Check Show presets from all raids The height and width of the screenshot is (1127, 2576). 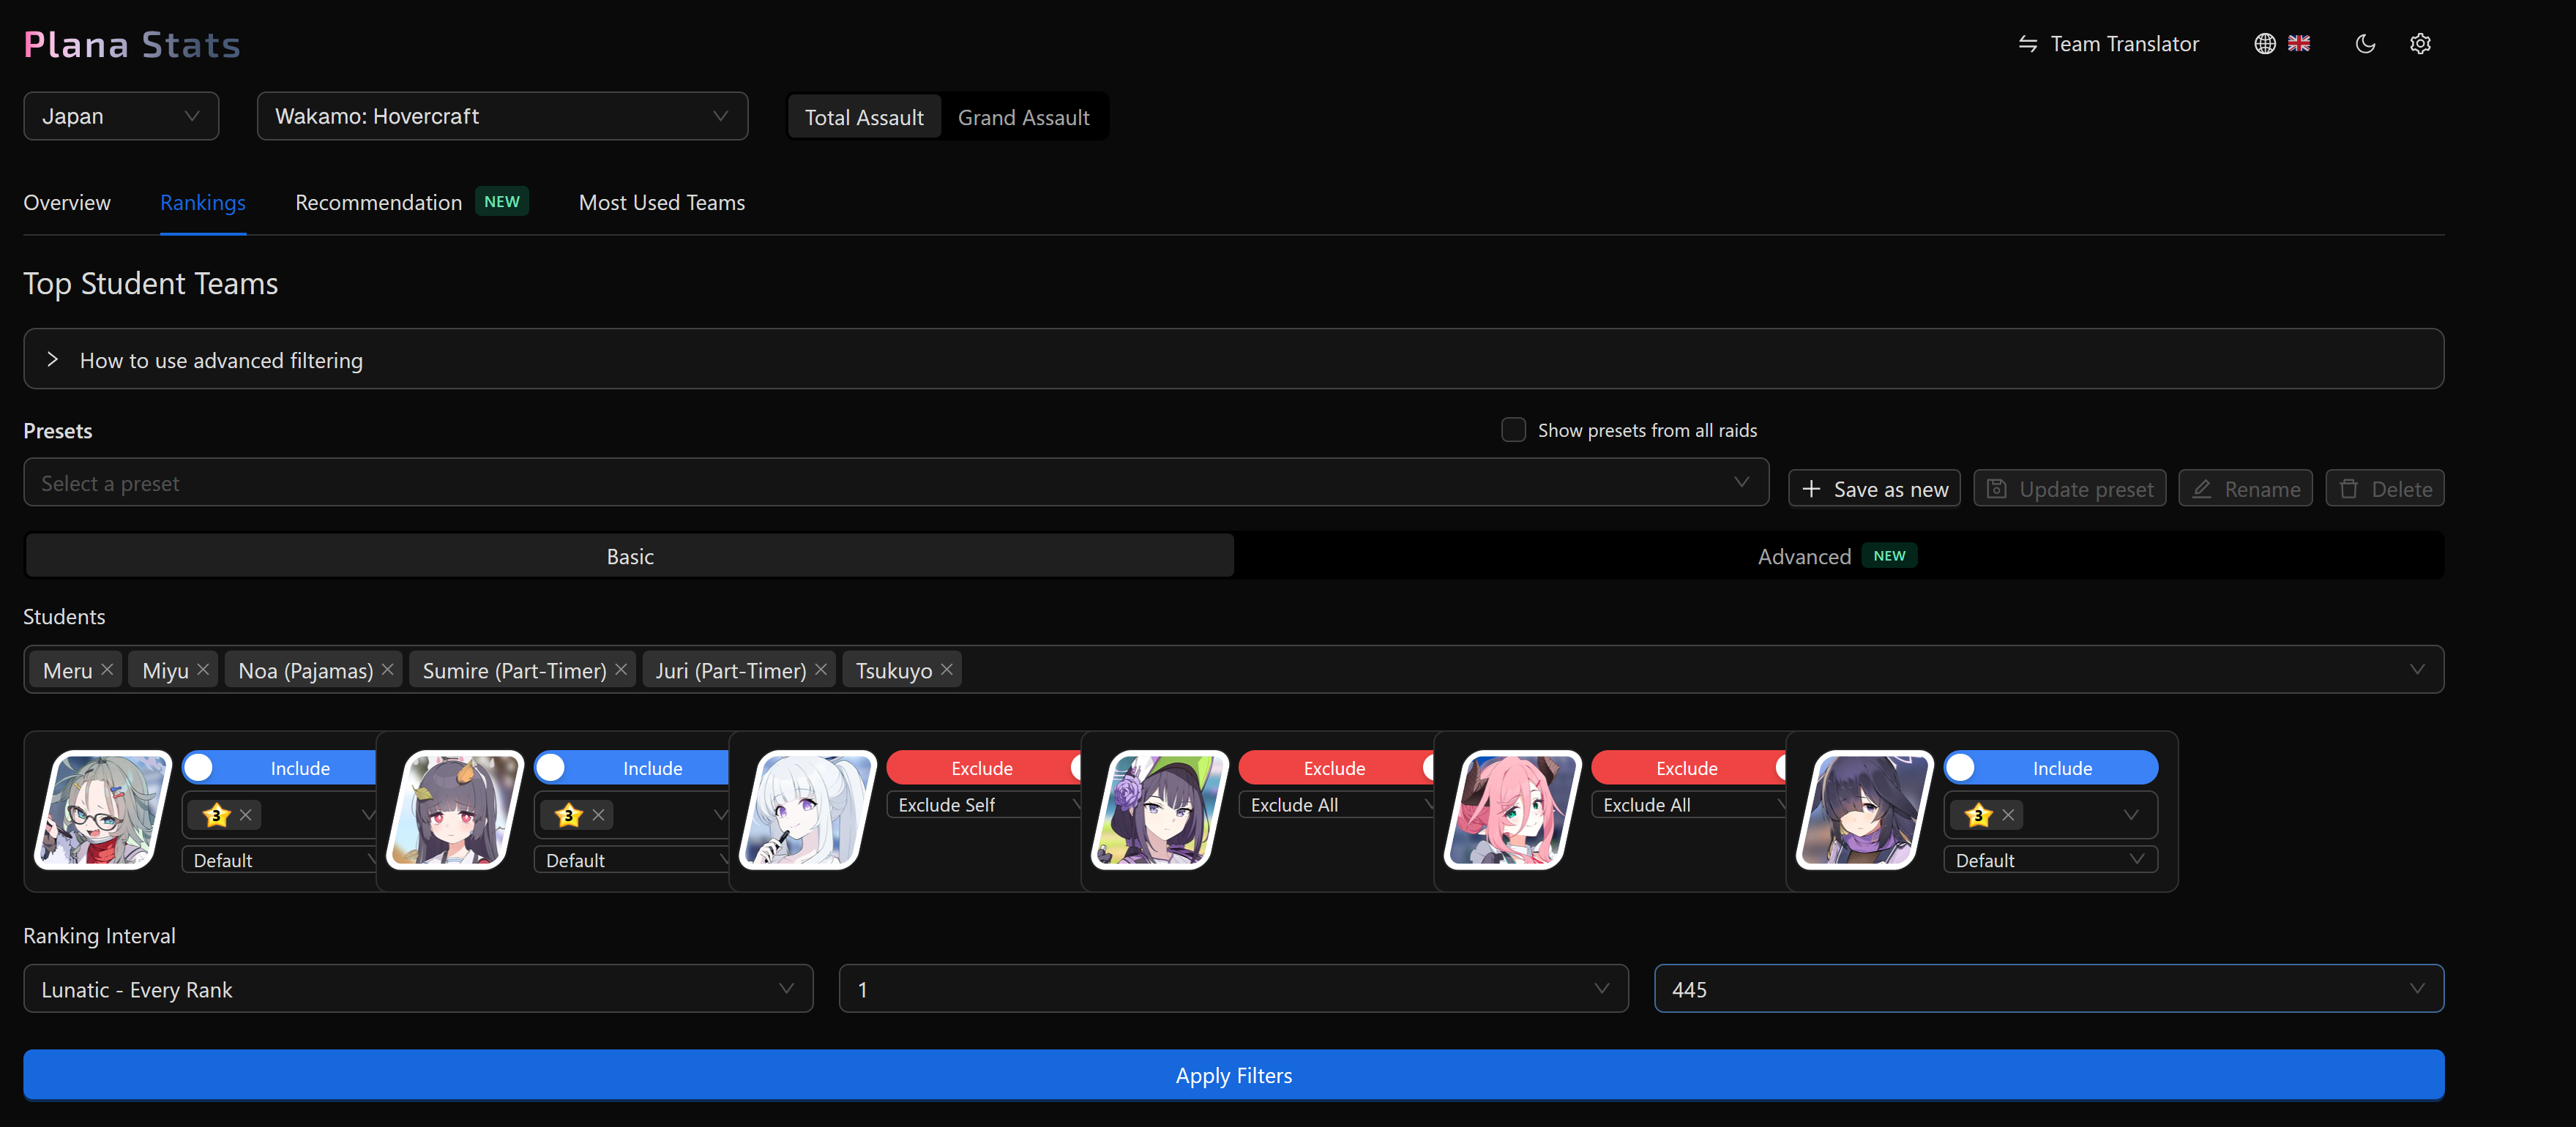tap(1513, 430)
